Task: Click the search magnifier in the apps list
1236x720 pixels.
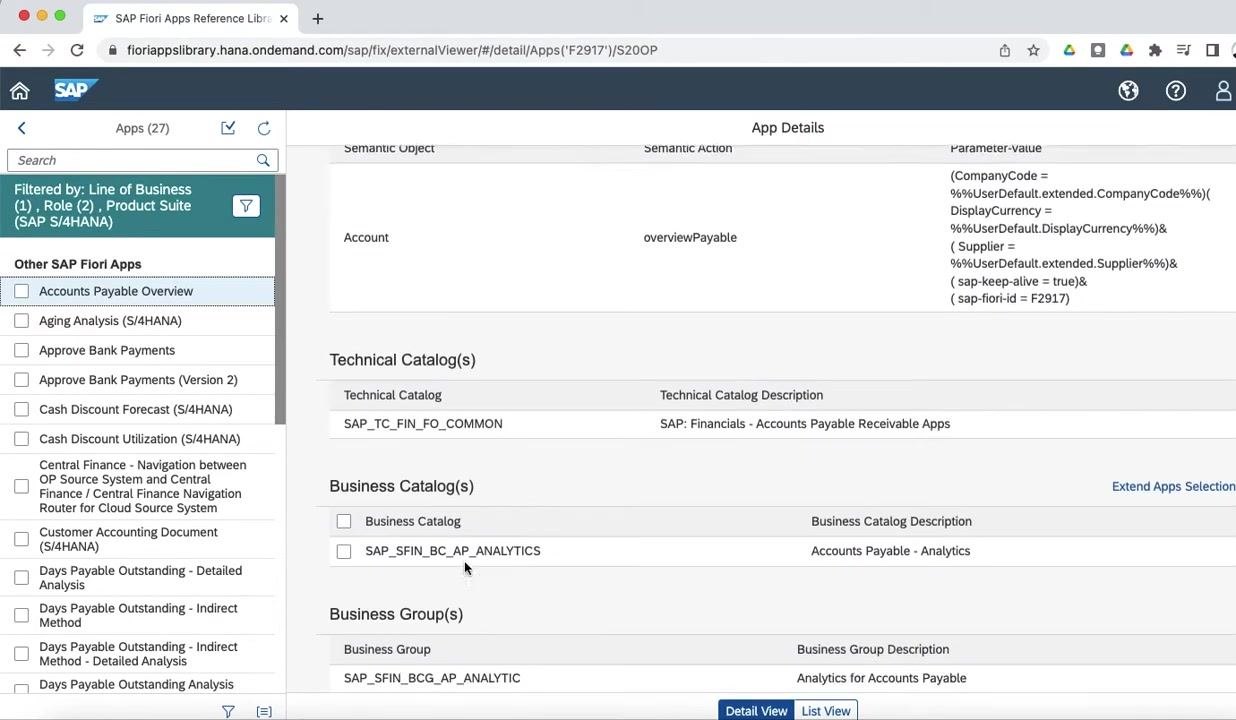Action: point(263,160)
